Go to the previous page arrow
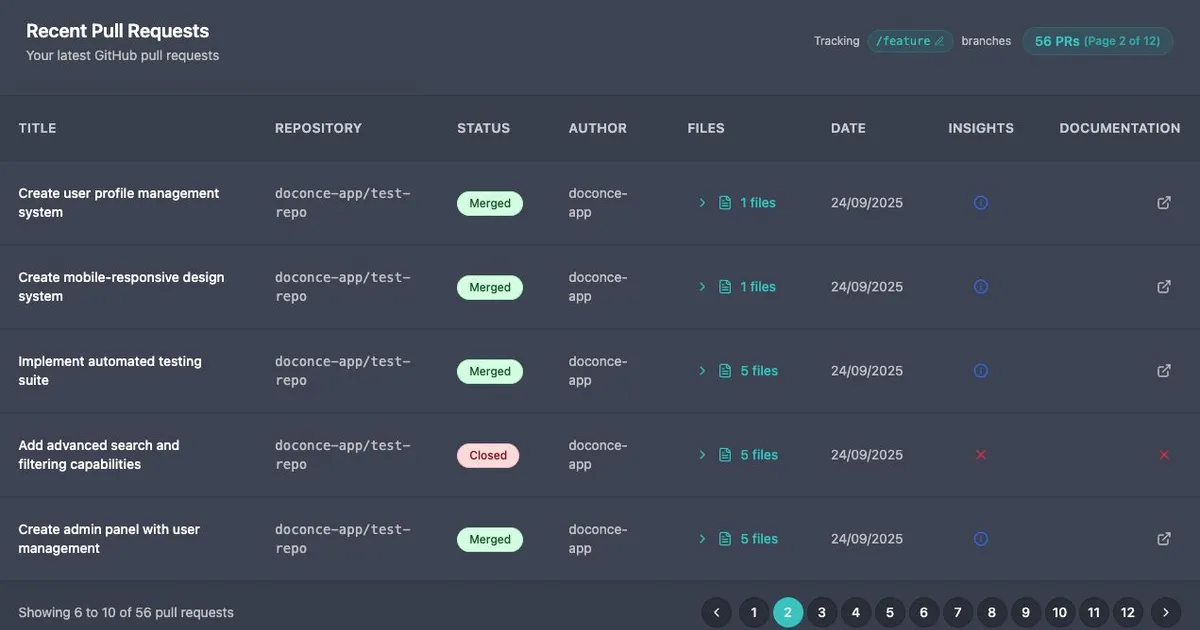The image size is (1200, 630). [717, 612]
